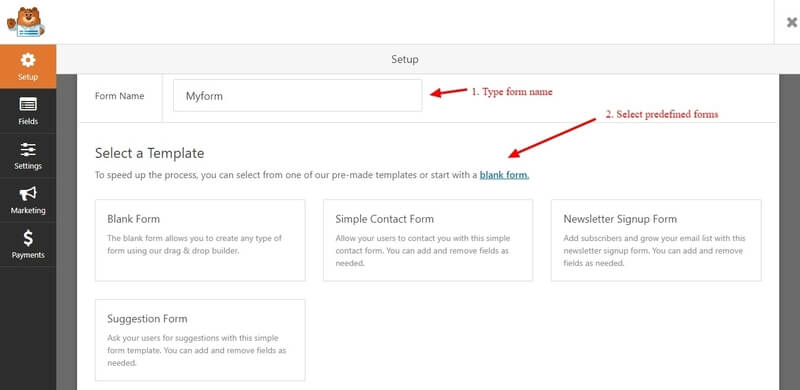The width and height of the screenshot is (800, 390).
Task: Click the Form Name label
Action: pos(119,96)
